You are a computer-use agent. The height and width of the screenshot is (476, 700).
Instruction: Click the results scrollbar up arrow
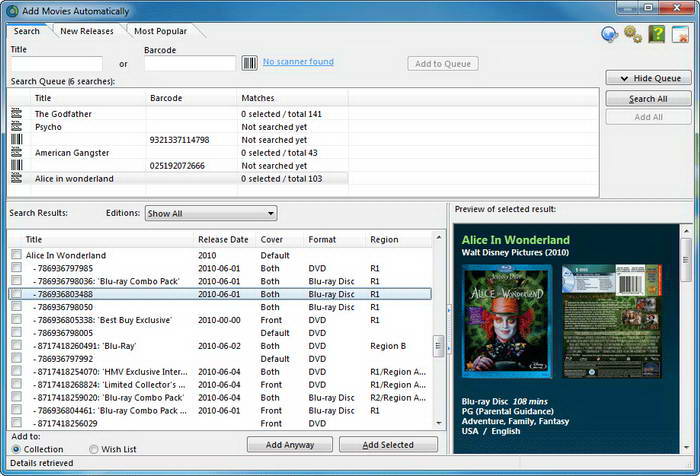point(438,237)
